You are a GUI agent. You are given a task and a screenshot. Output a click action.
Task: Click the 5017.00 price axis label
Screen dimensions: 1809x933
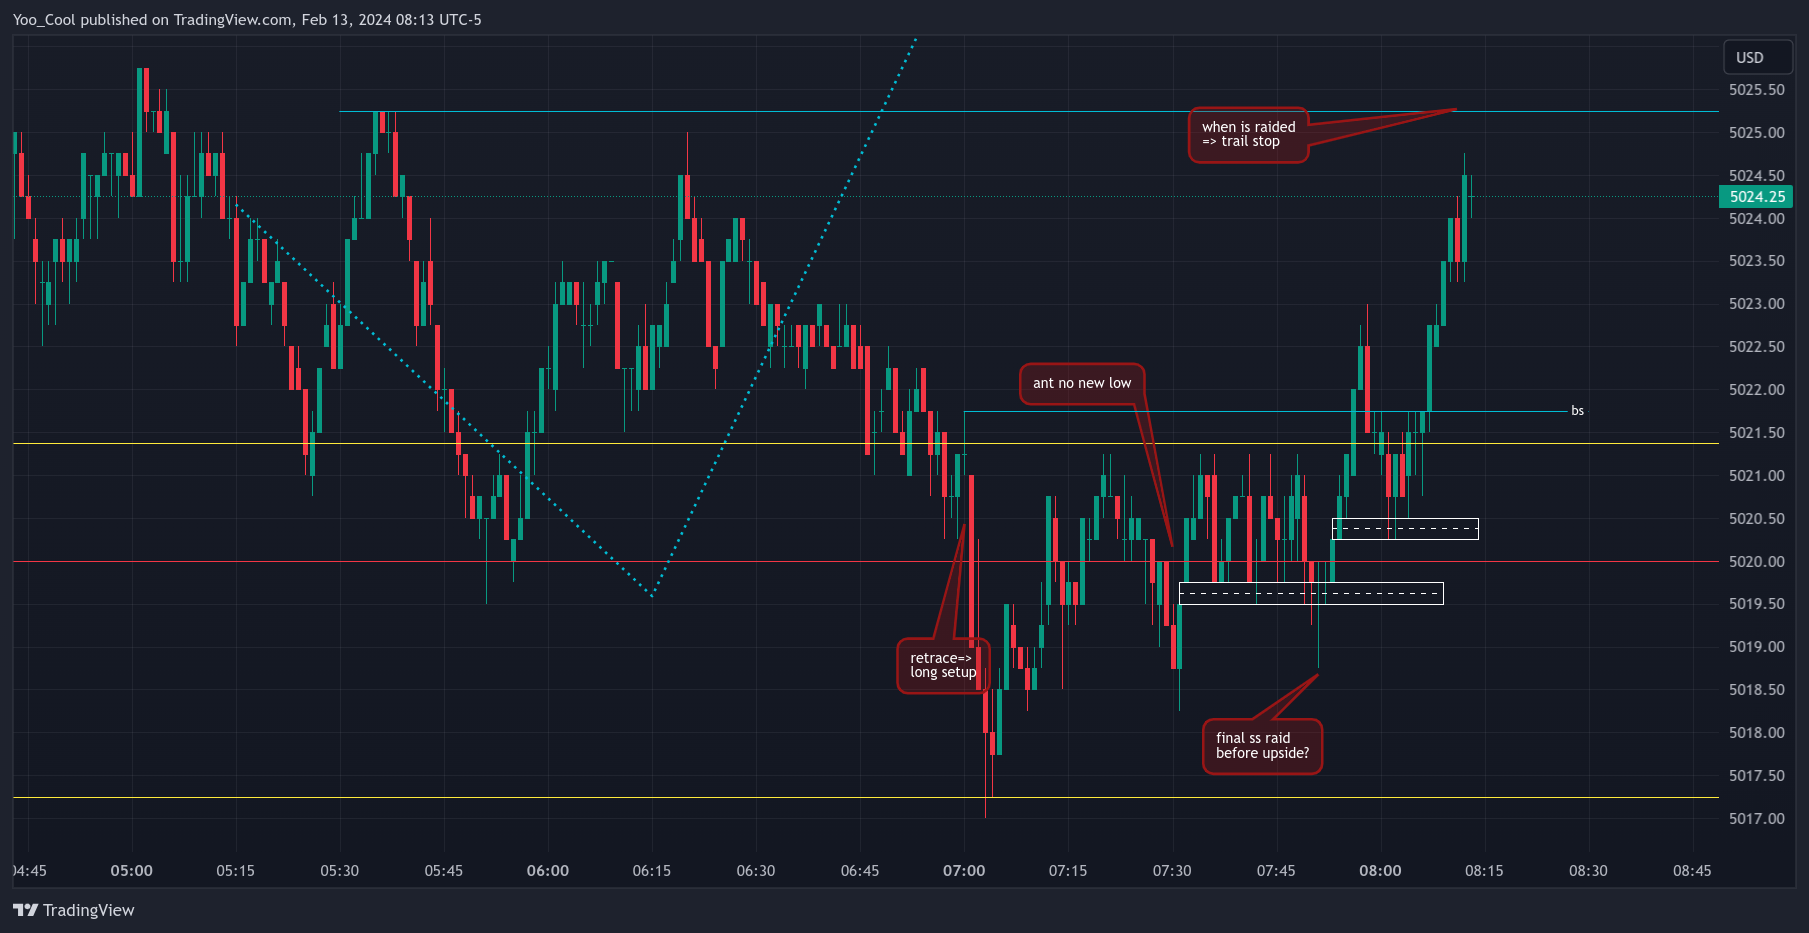click(x=1757, y=819)
